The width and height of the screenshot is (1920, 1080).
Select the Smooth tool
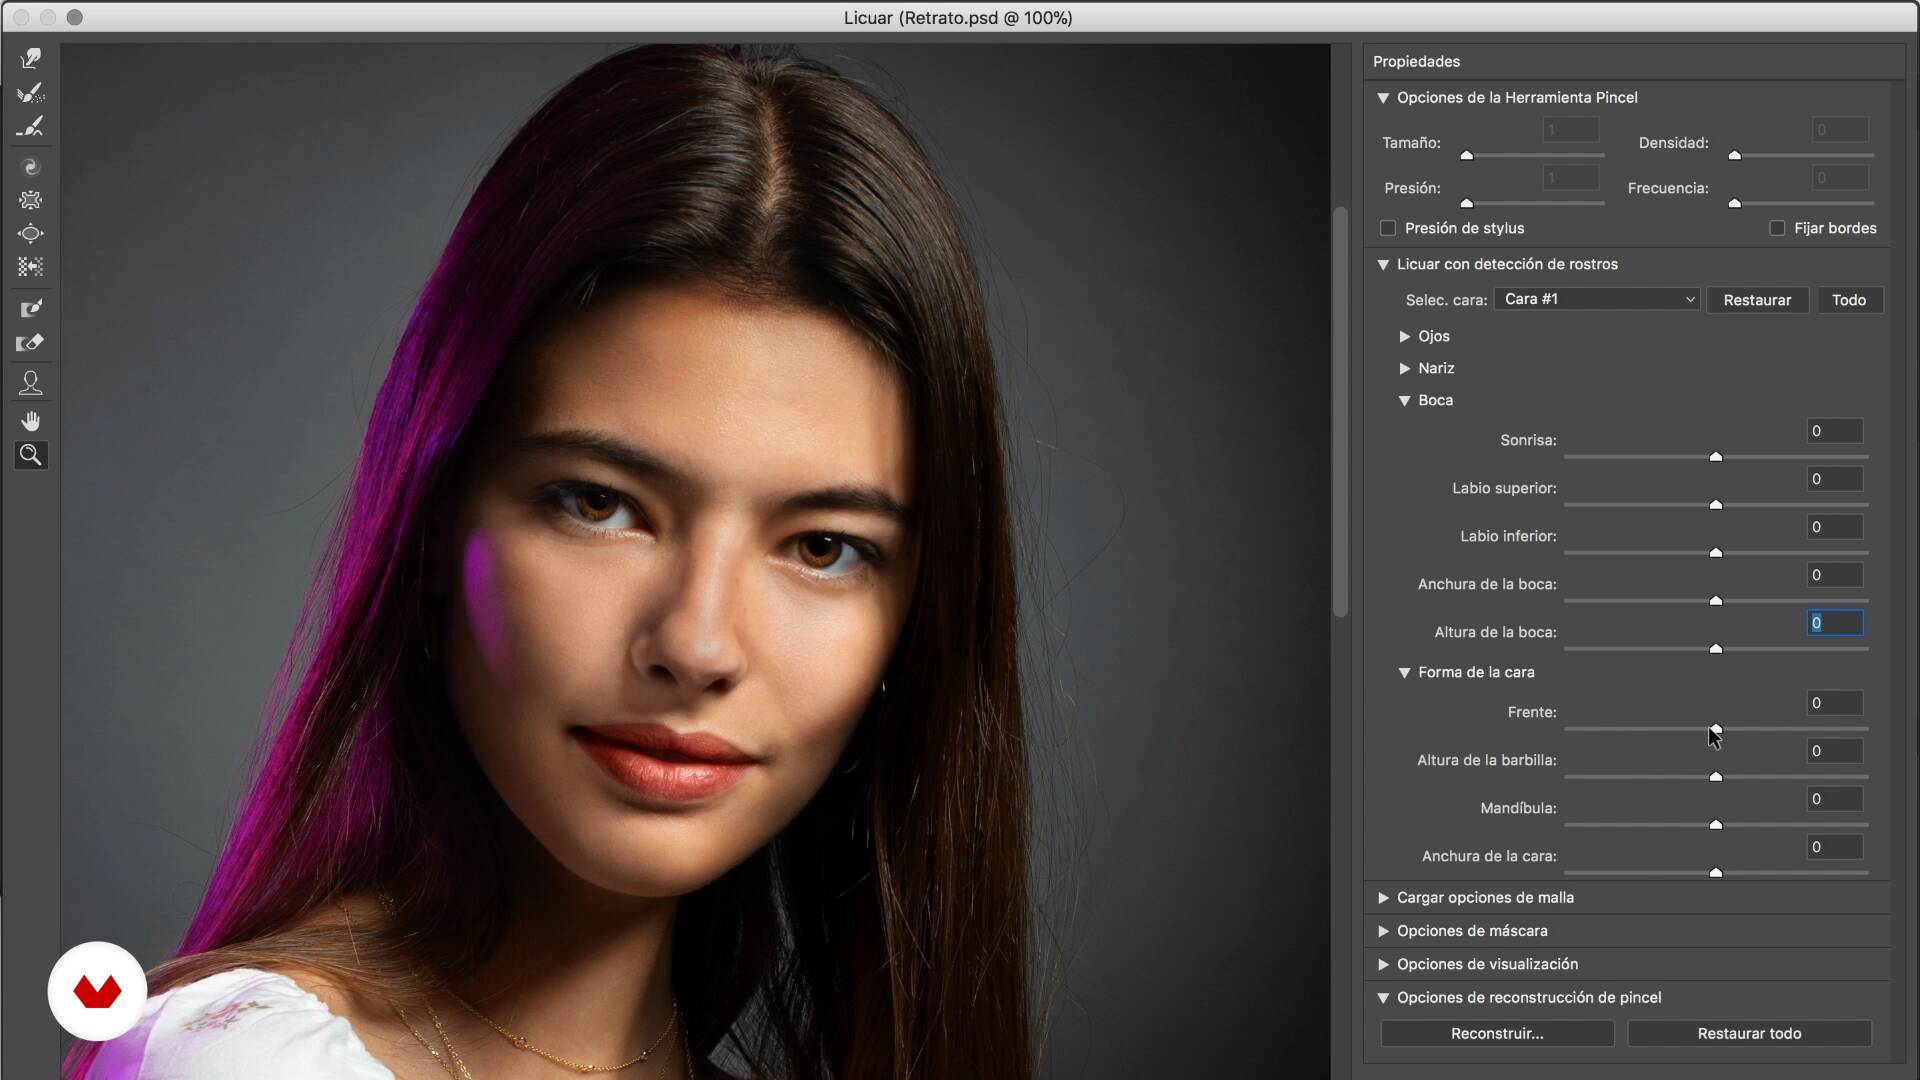point(31,127)
